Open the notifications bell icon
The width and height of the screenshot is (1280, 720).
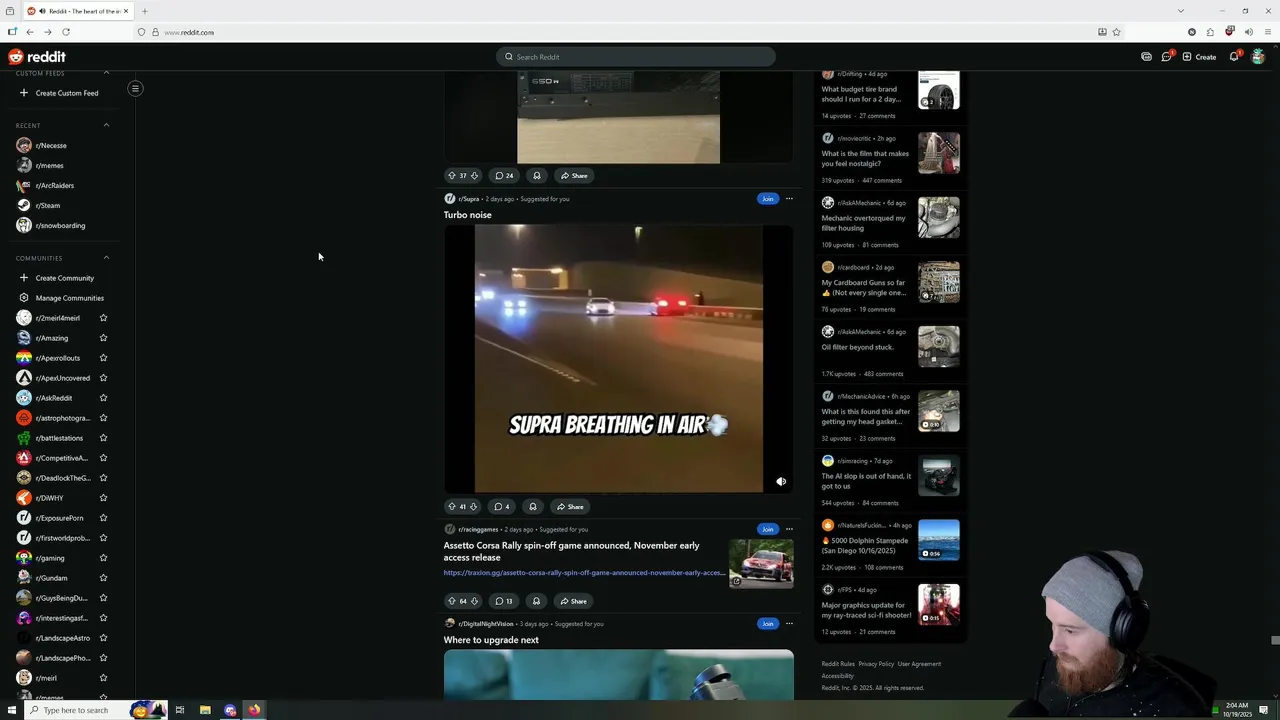point(1234,57)
